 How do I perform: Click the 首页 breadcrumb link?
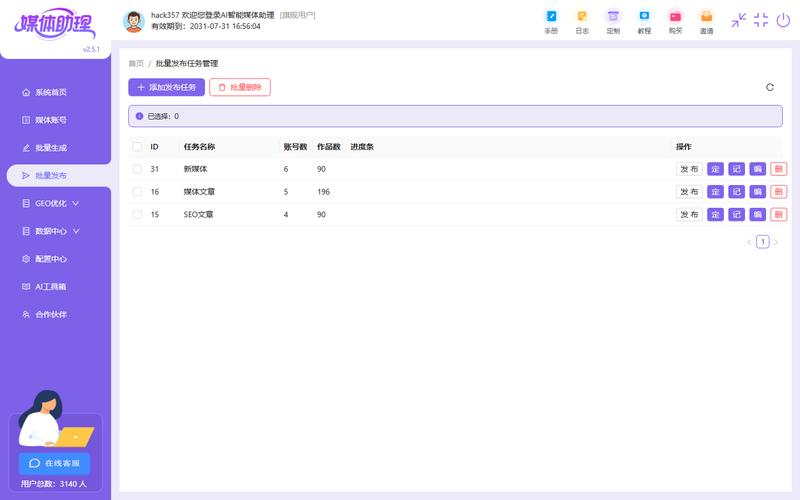tap(136, 63)
